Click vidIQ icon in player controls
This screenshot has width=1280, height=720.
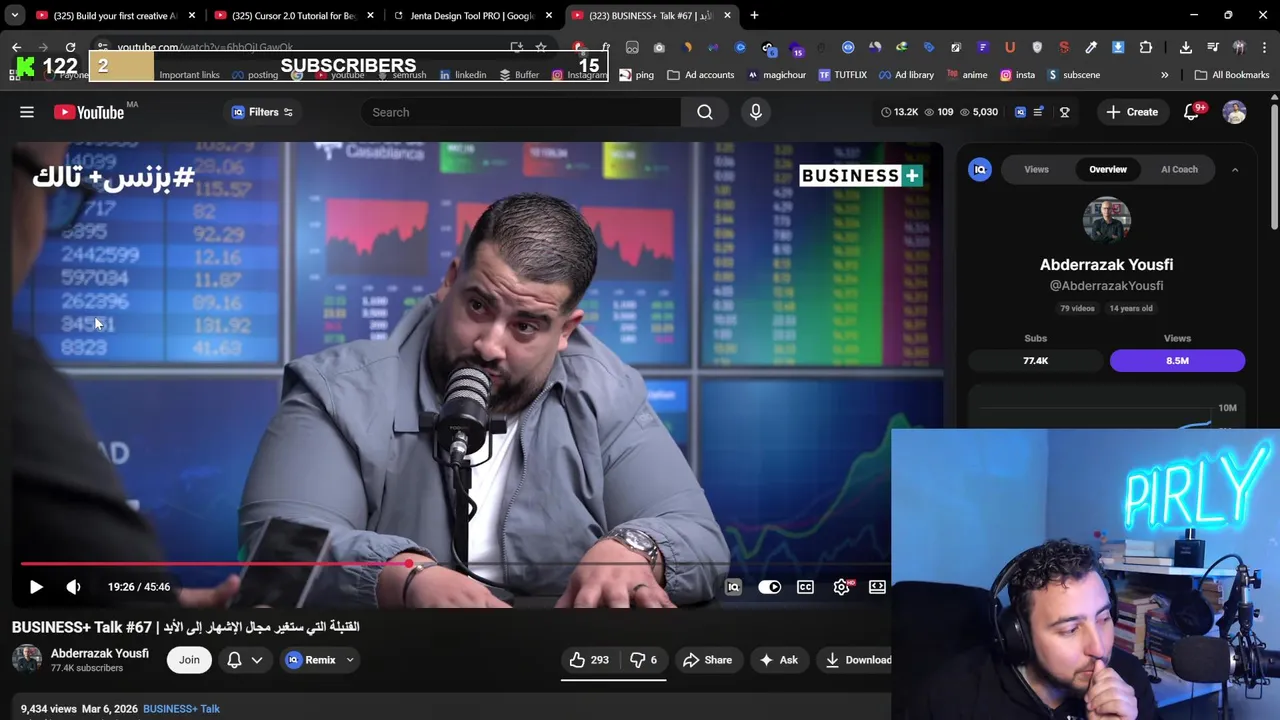tap(733, 587)
